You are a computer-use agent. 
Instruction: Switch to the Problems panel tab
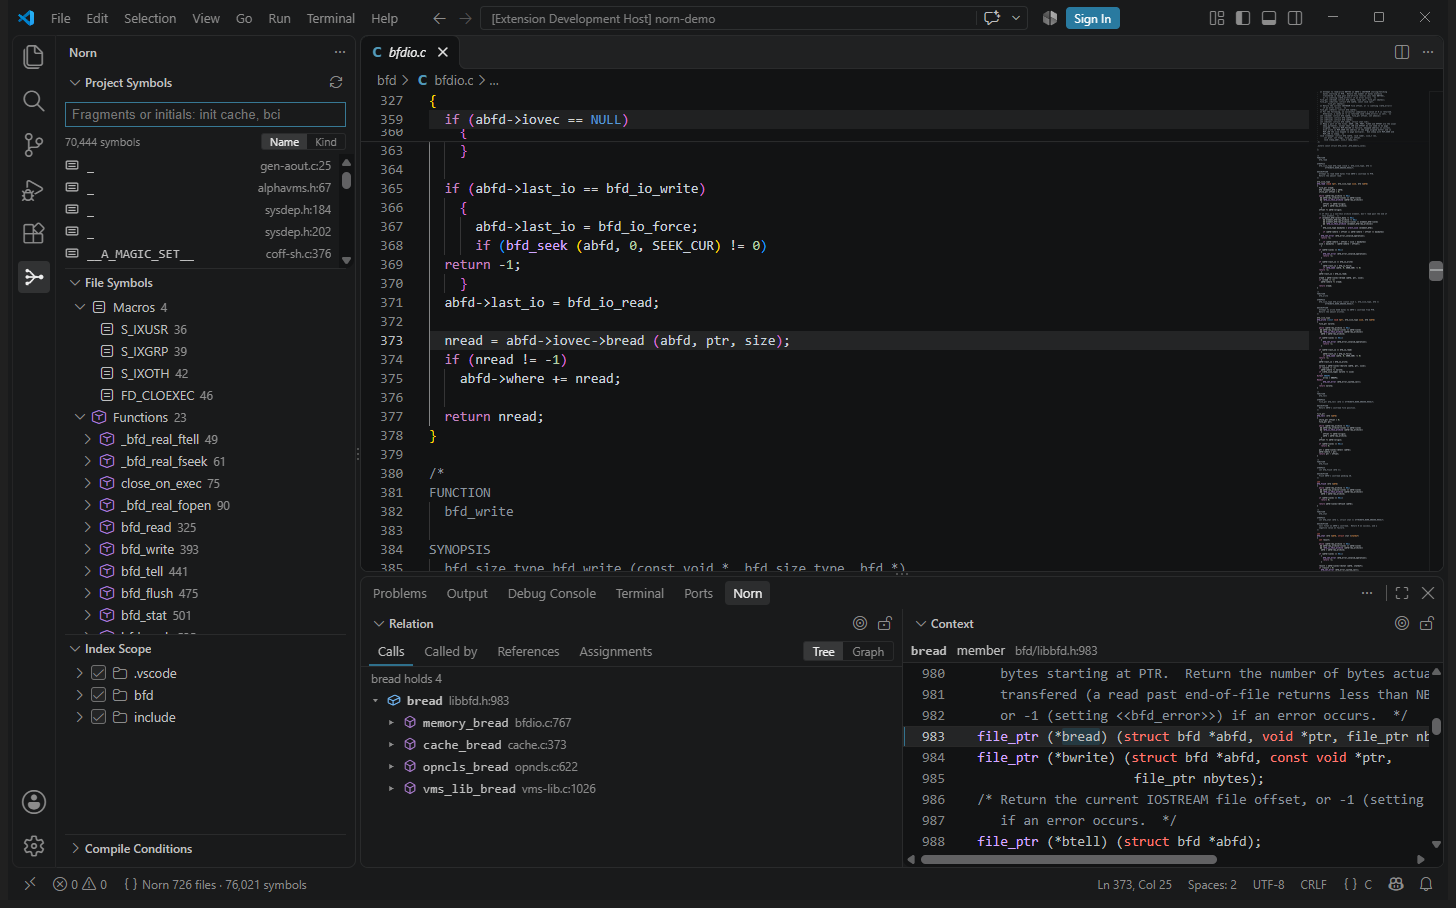[x=400, y=593]
